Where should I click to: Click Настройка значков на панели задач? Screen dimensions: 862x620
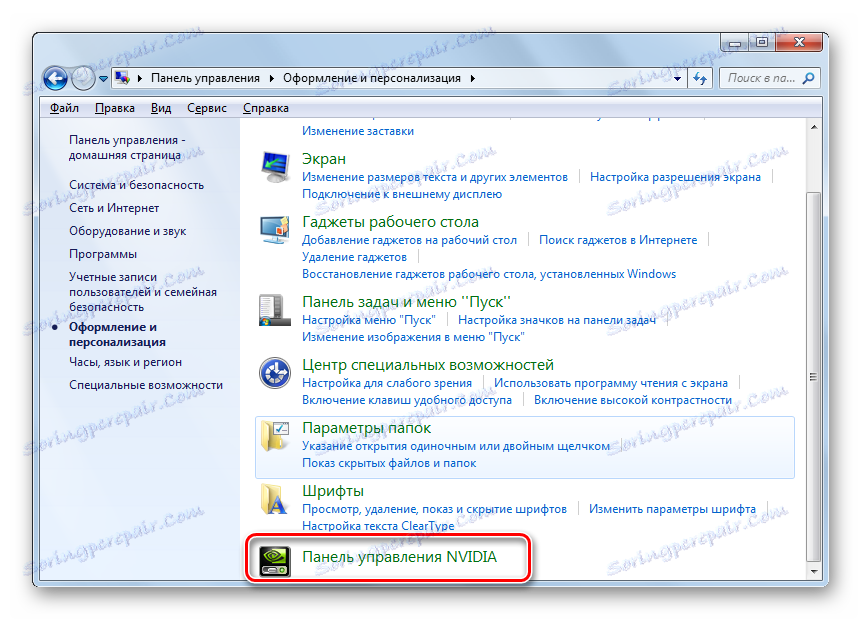(557, 320)
